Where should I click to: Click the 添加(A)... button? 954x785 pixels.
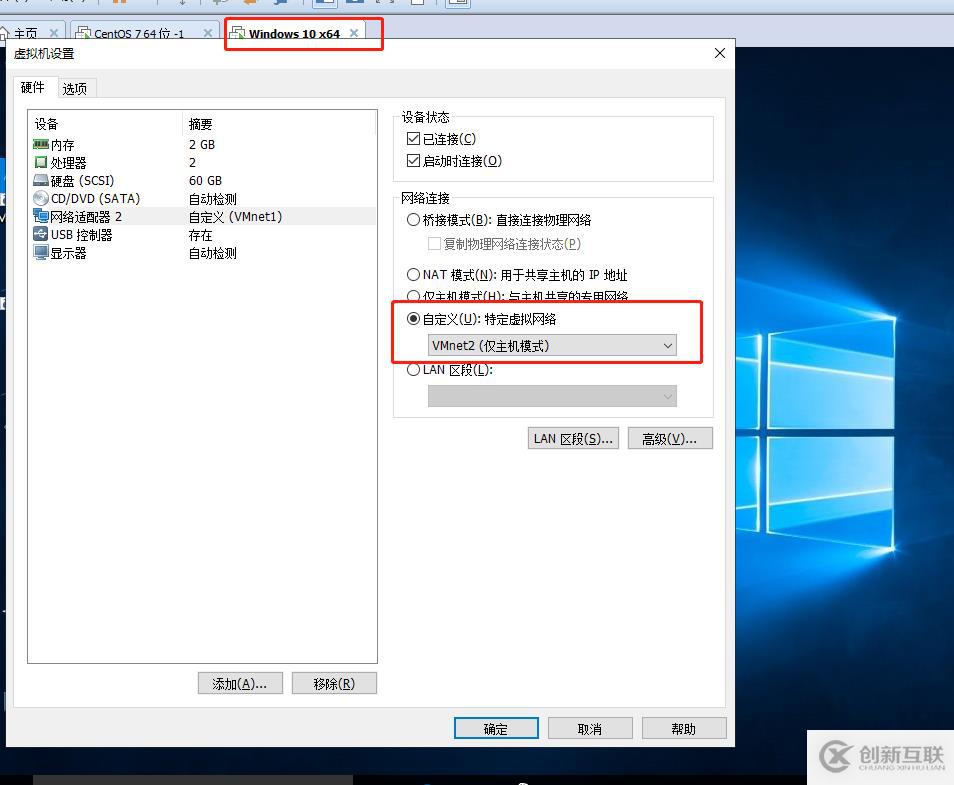[240, 683]
